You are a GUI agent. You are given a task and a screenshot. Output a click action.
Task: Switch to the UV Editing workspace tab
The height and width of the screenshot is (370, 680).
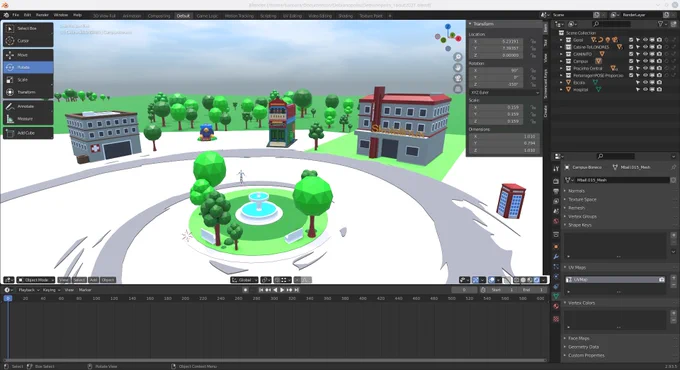(292, 16)
